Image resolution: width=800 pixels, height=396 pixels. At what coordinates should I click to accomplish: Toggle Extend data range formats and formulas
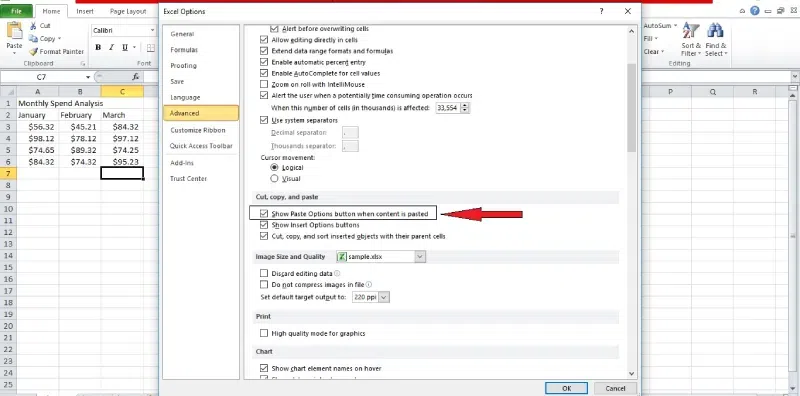tap(264, 51)
